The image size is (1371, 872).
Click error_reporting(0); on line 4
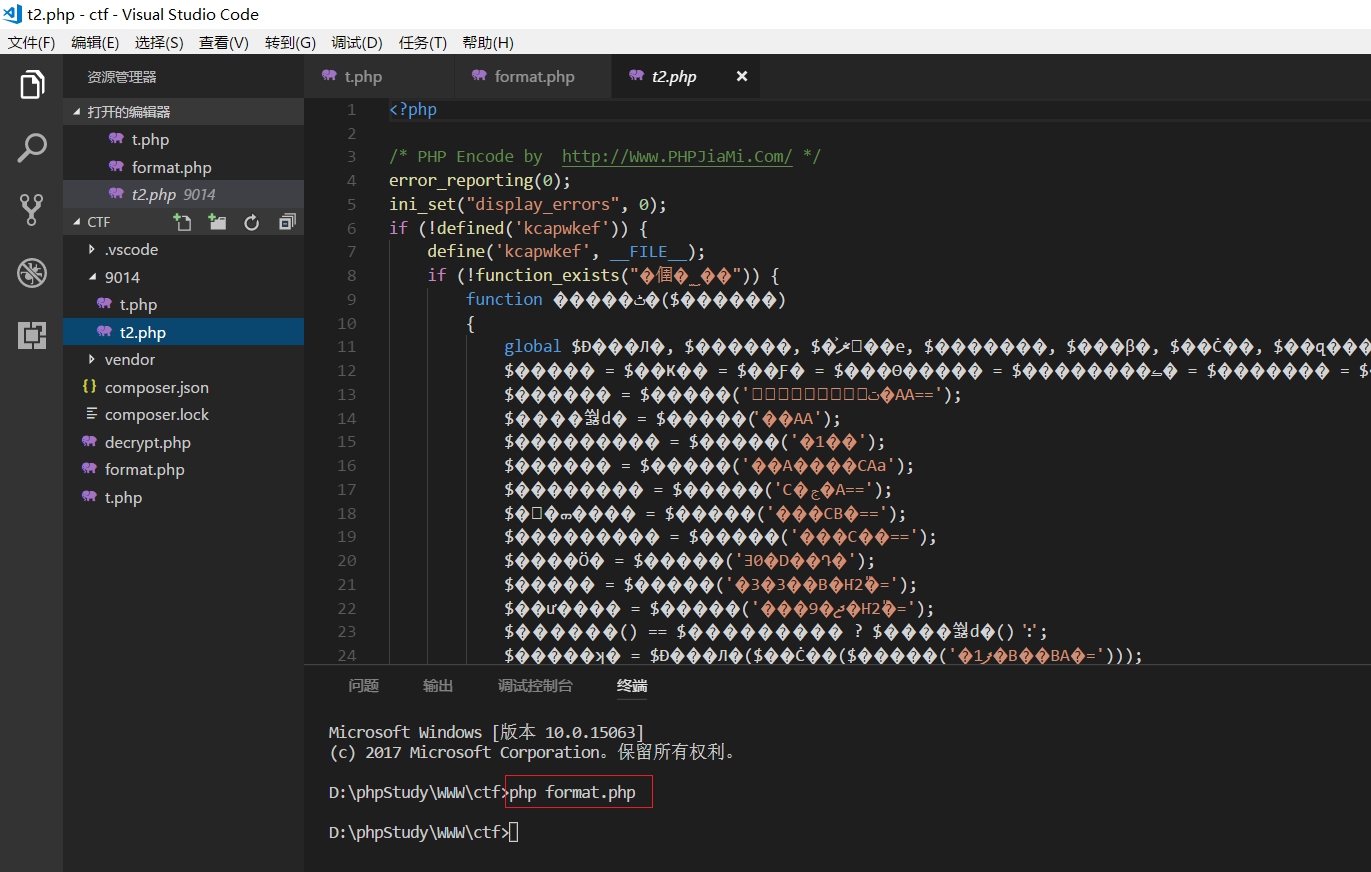tap(479, 180)
